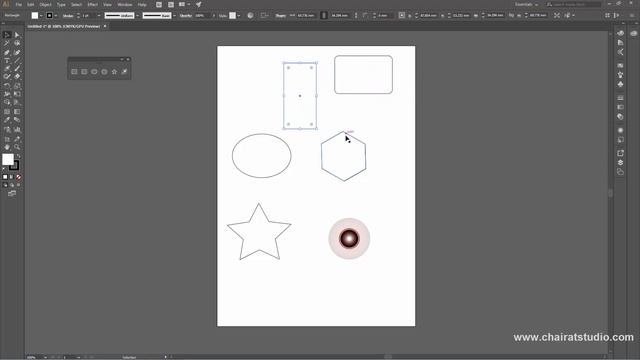Open the Symbols panel icon in right dock

point(620,84)
